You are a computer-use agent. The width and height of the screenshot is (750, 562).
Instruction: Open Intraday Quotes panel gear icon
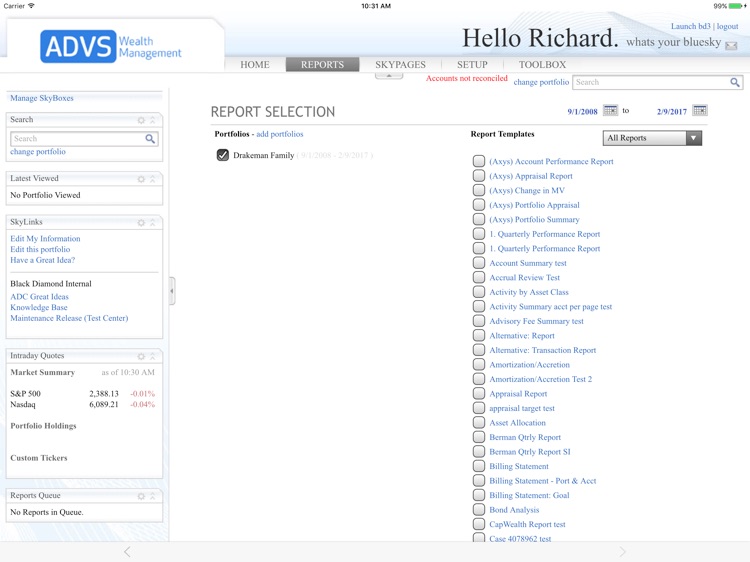pyautogui.click(x=141, y=356)
